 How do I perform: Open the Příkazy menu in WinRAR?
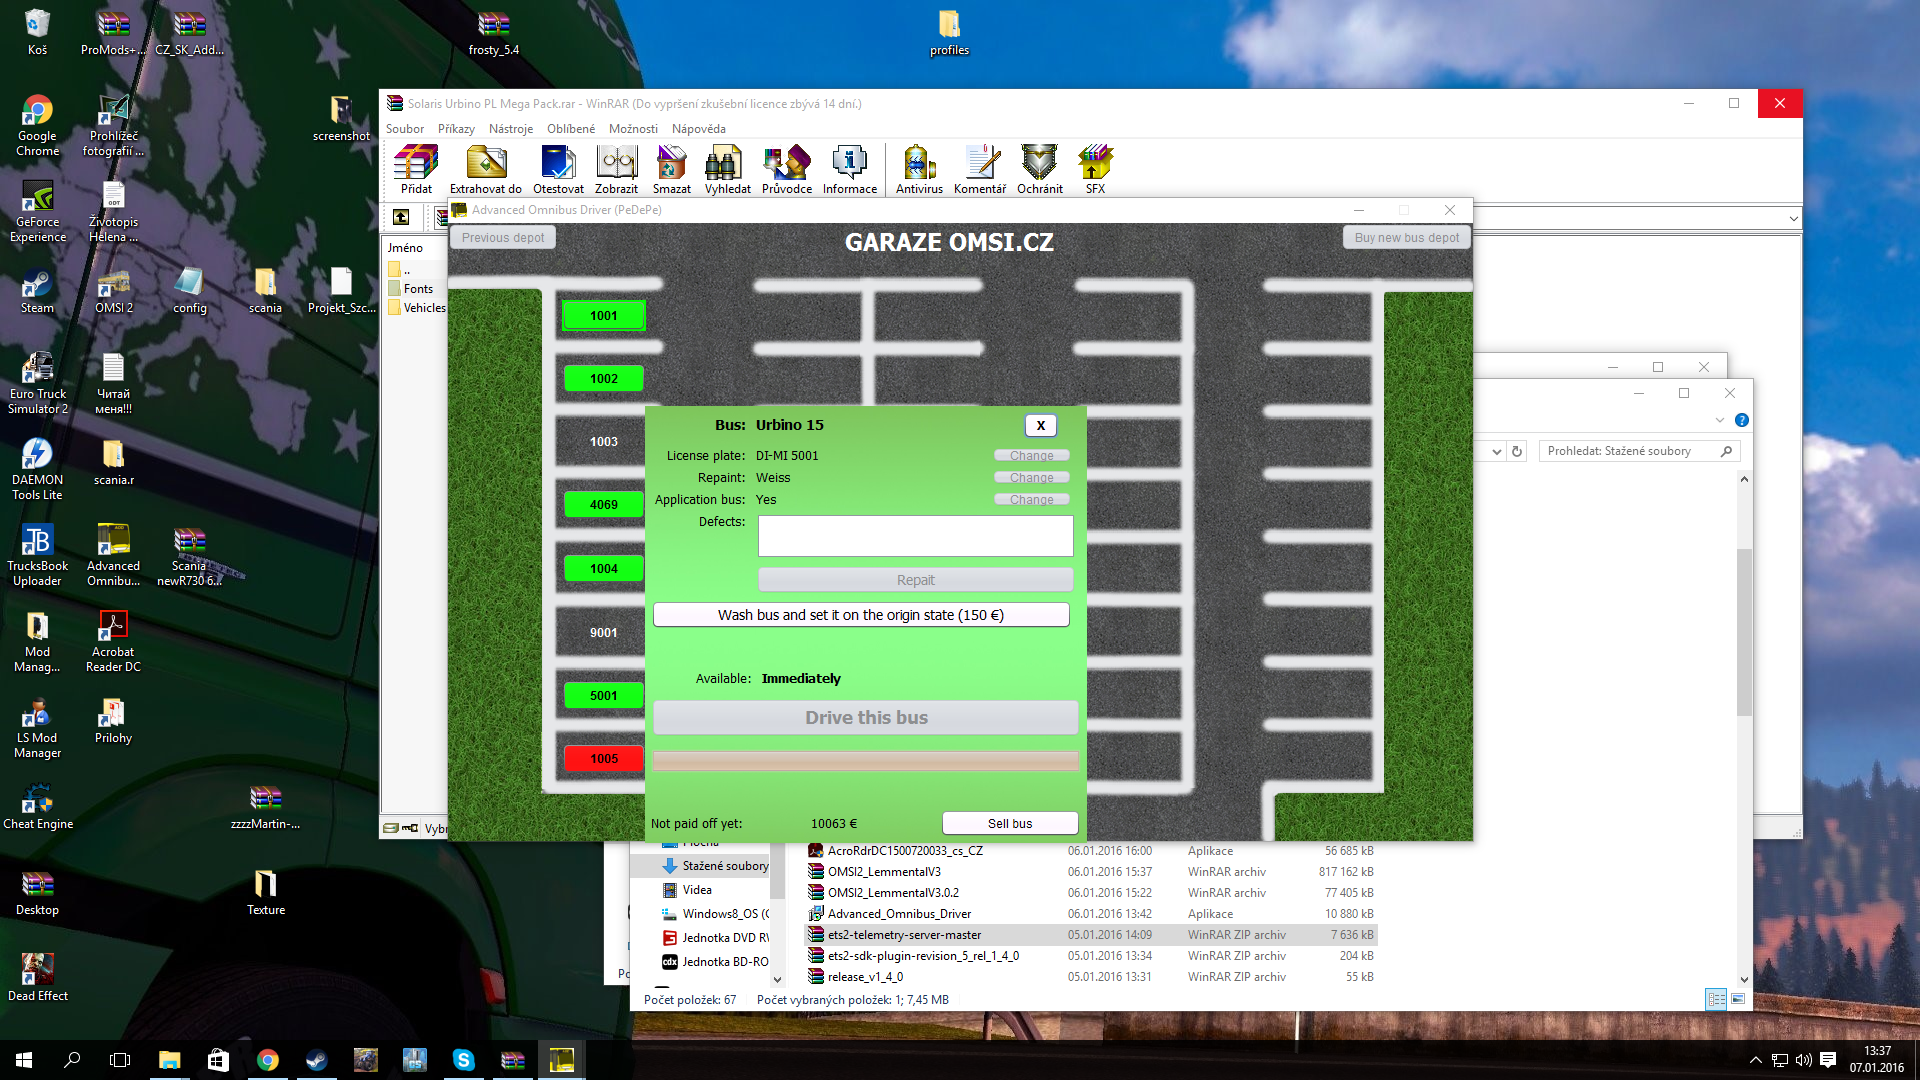(x=456, y=129)
